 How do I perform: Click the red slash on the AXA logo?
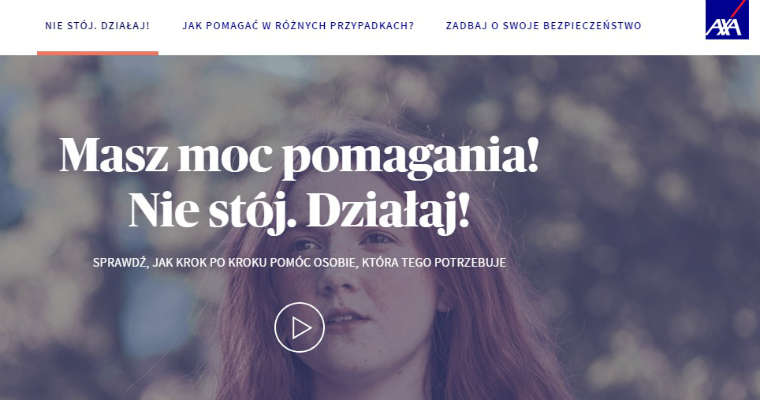coord(737,10)
